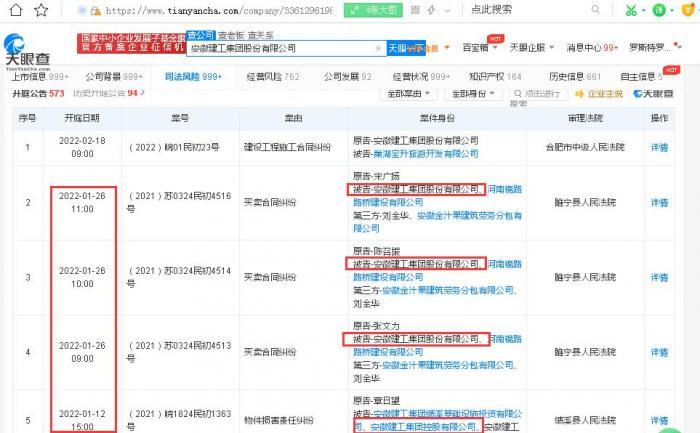The height and width of the screenshot is (433, 700).
Task: Open the Tianyancha logo home link
Action: [27, 52]
